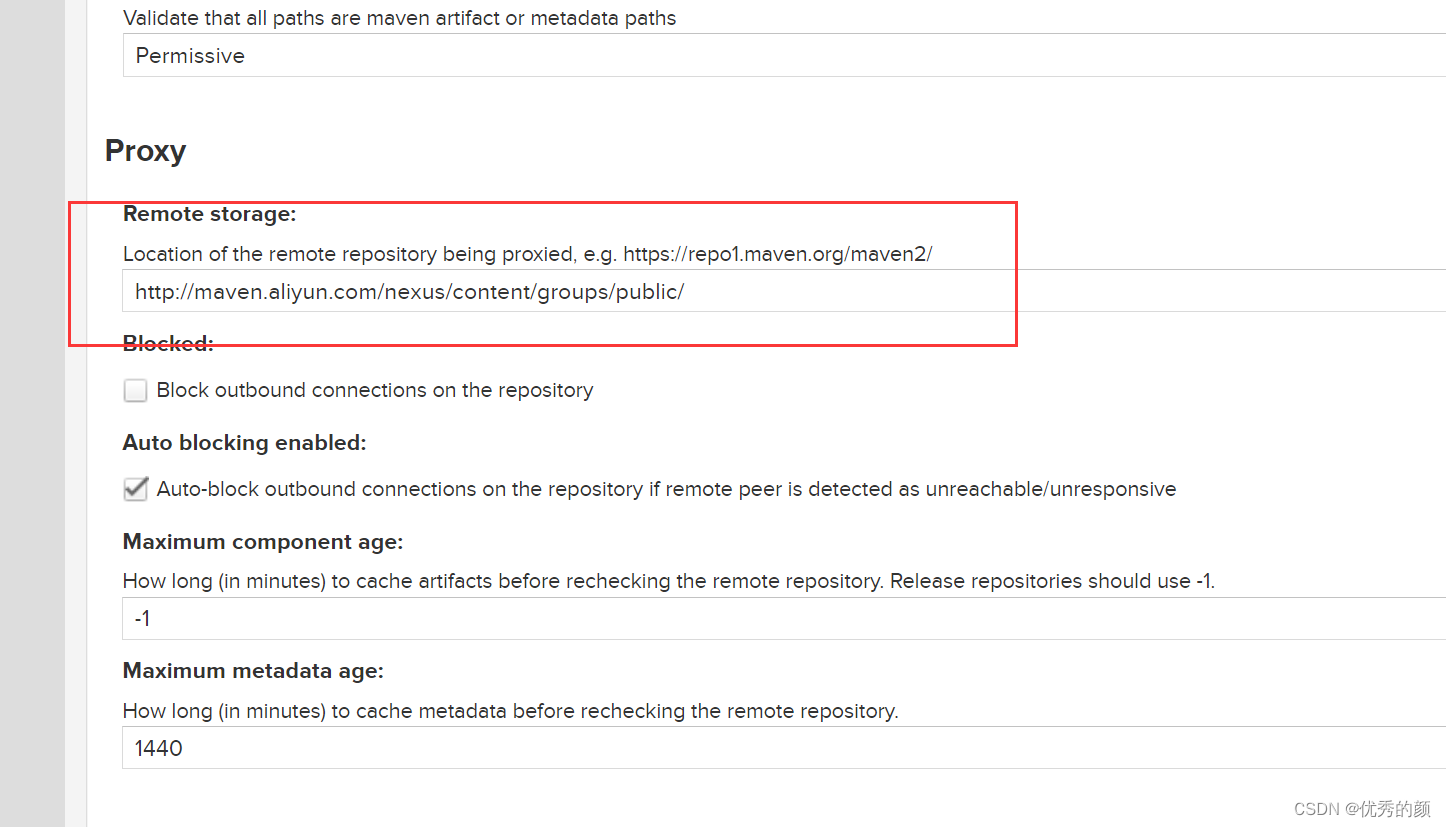
Task: Click the 'Block outbound connections on the repository' label
Action: click(x=375, y=390)
